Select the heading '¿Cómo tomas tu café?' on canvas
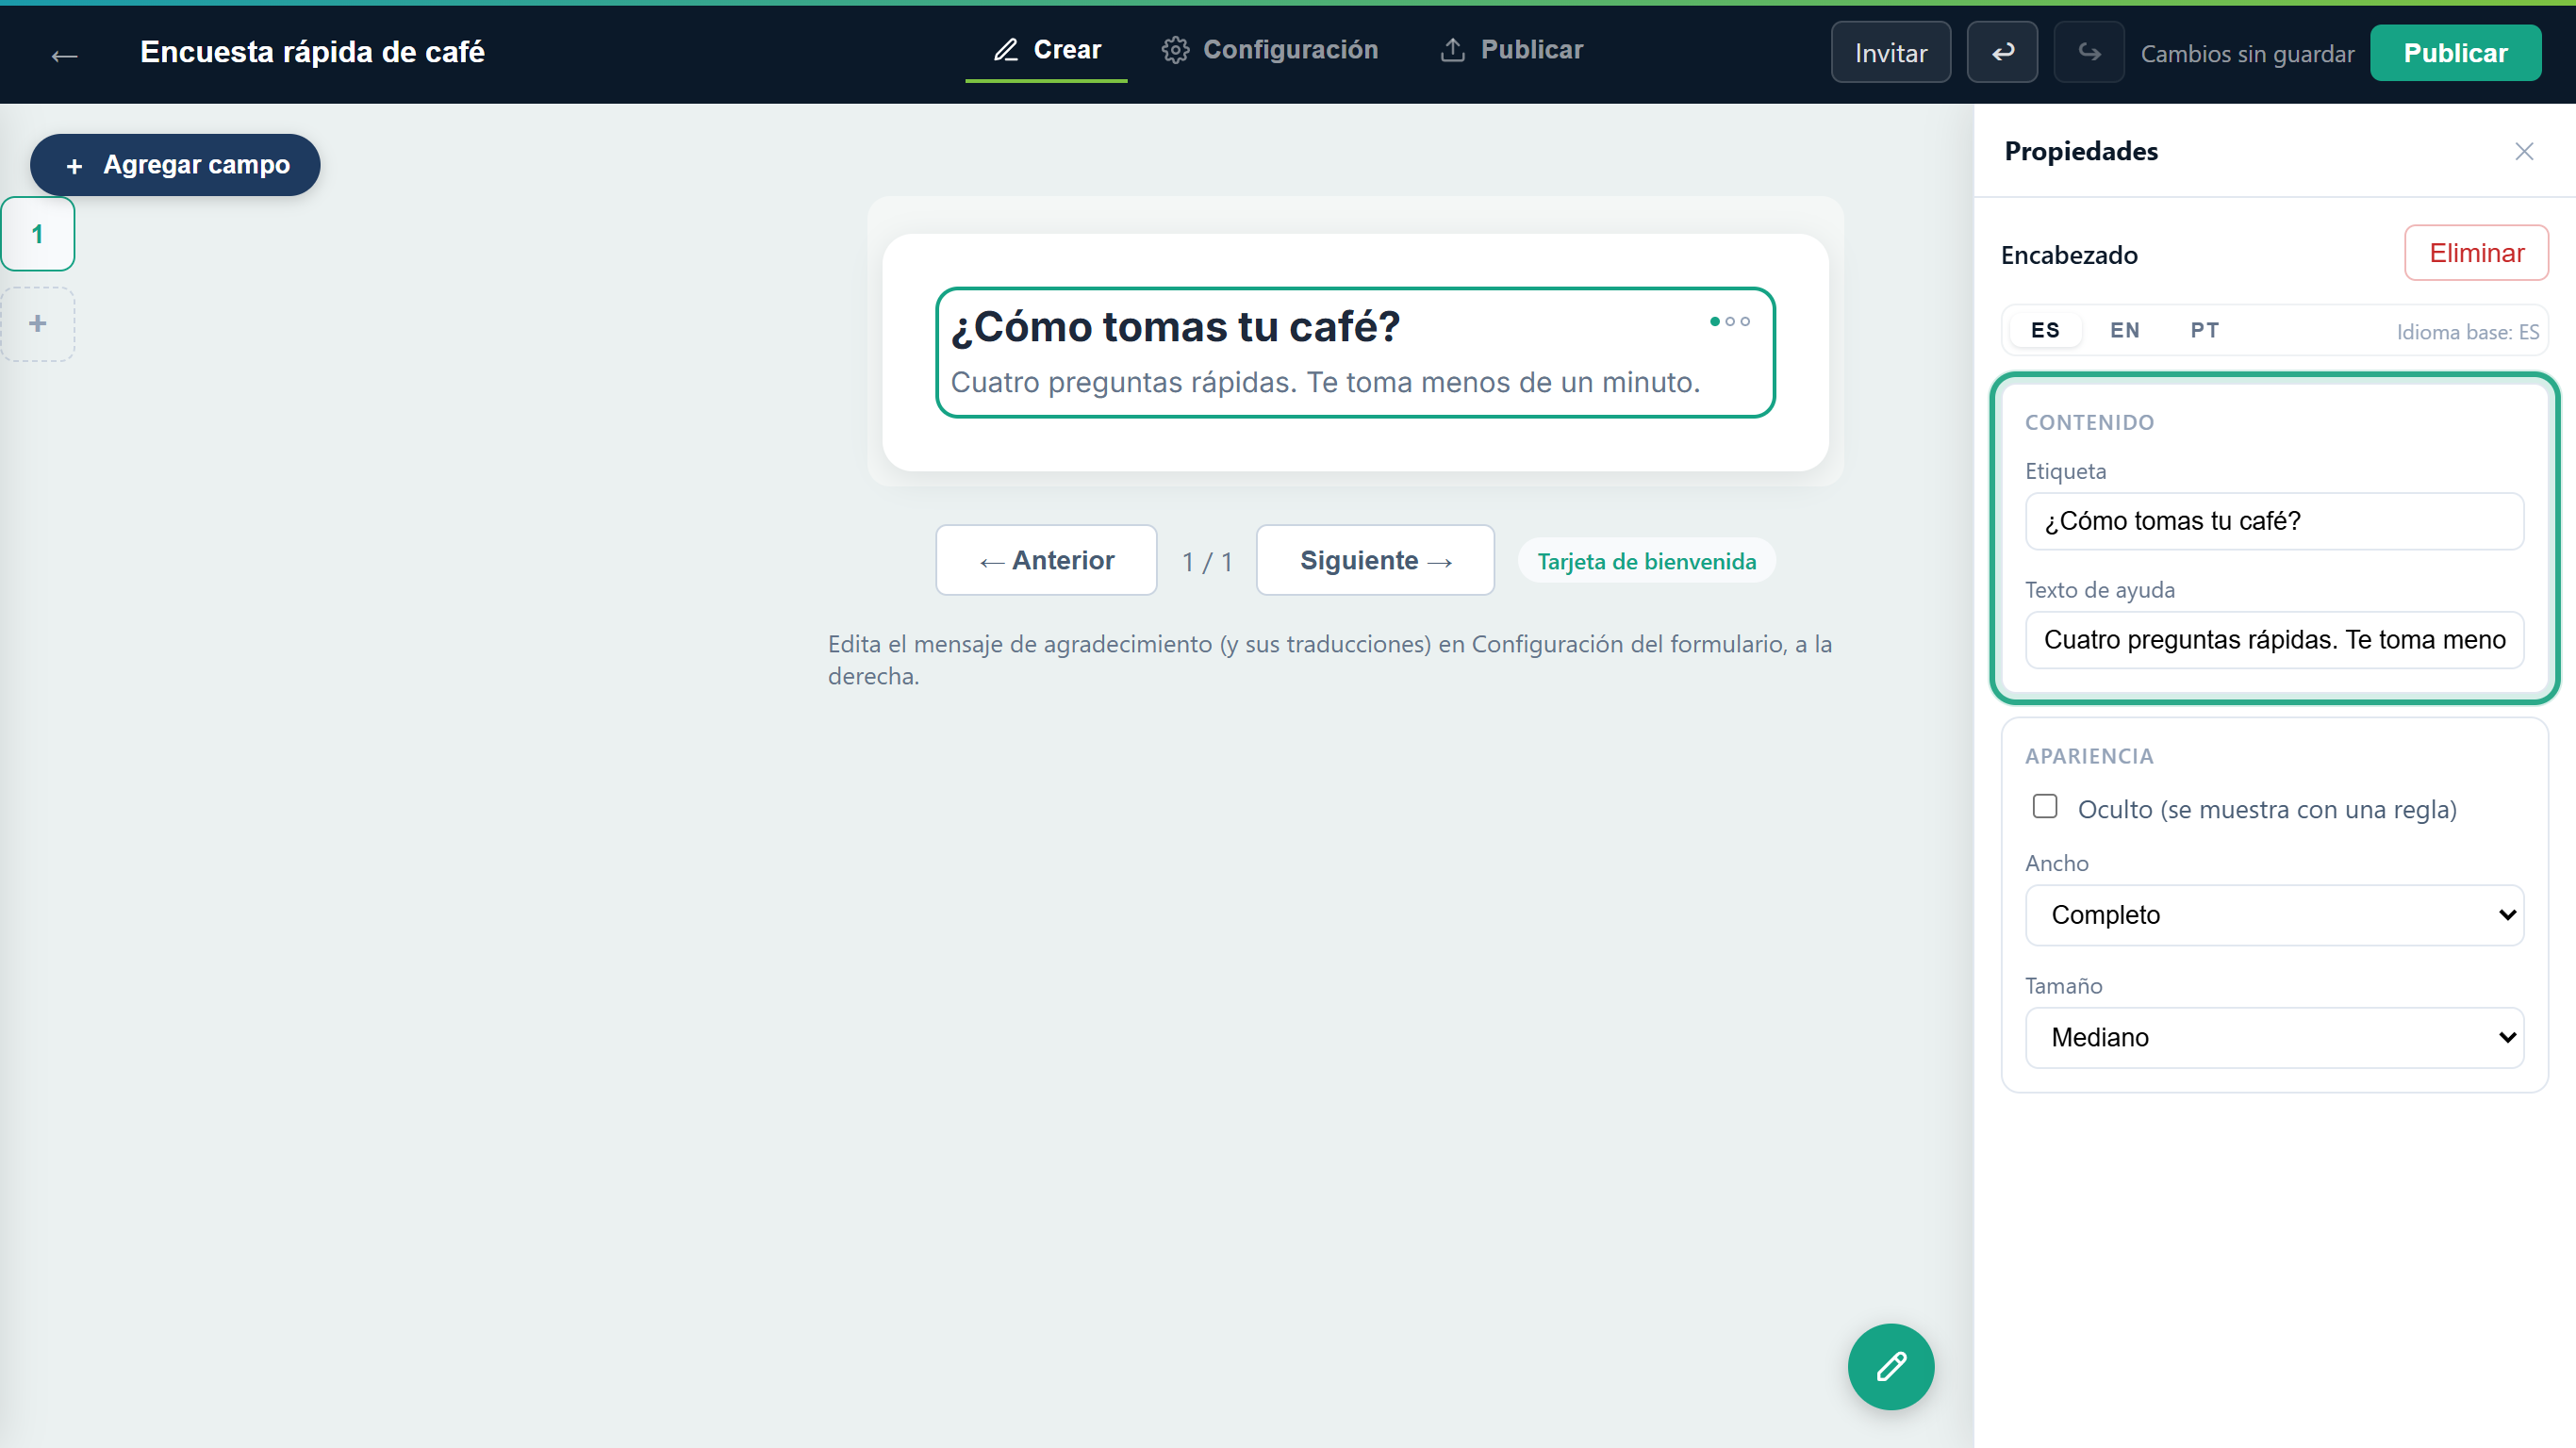Viewport: 2576px width, 1448px height. [1175, 327]
